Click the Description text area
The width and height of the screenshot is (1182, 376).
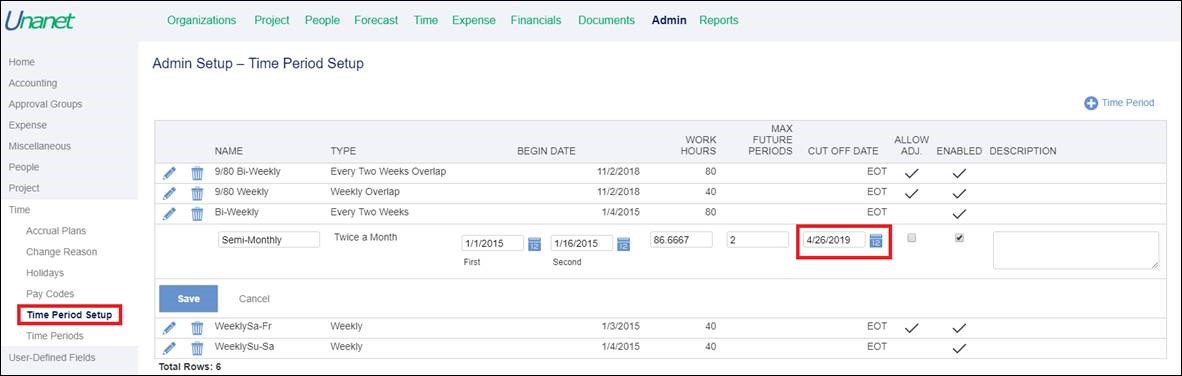click(1076, 250)
